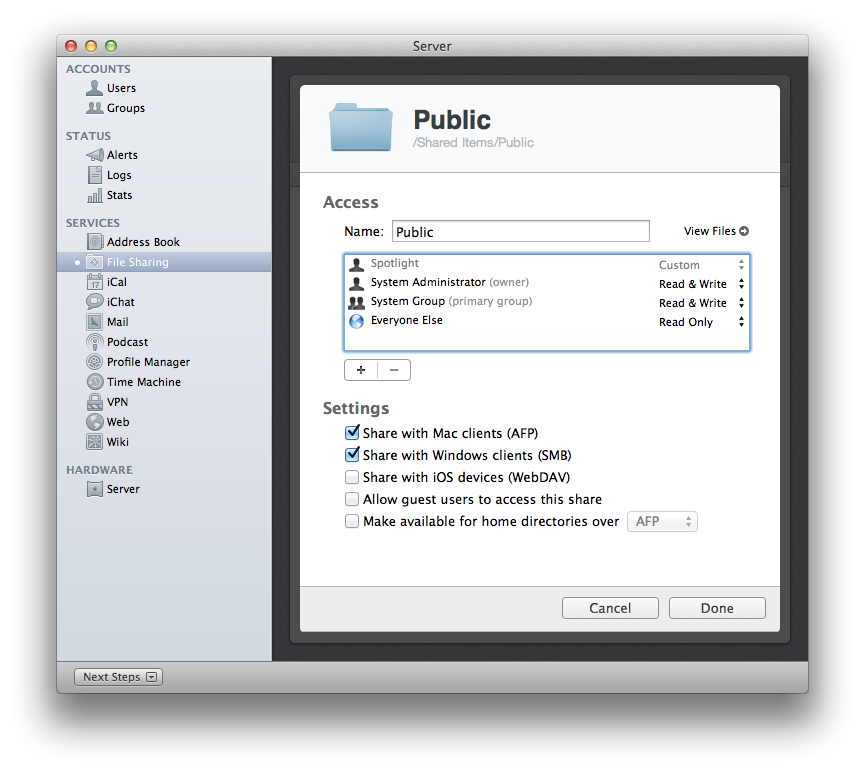Click the View Files link
Image resolution: width=865 pixels, height=772 pixels.
(716, 231)
